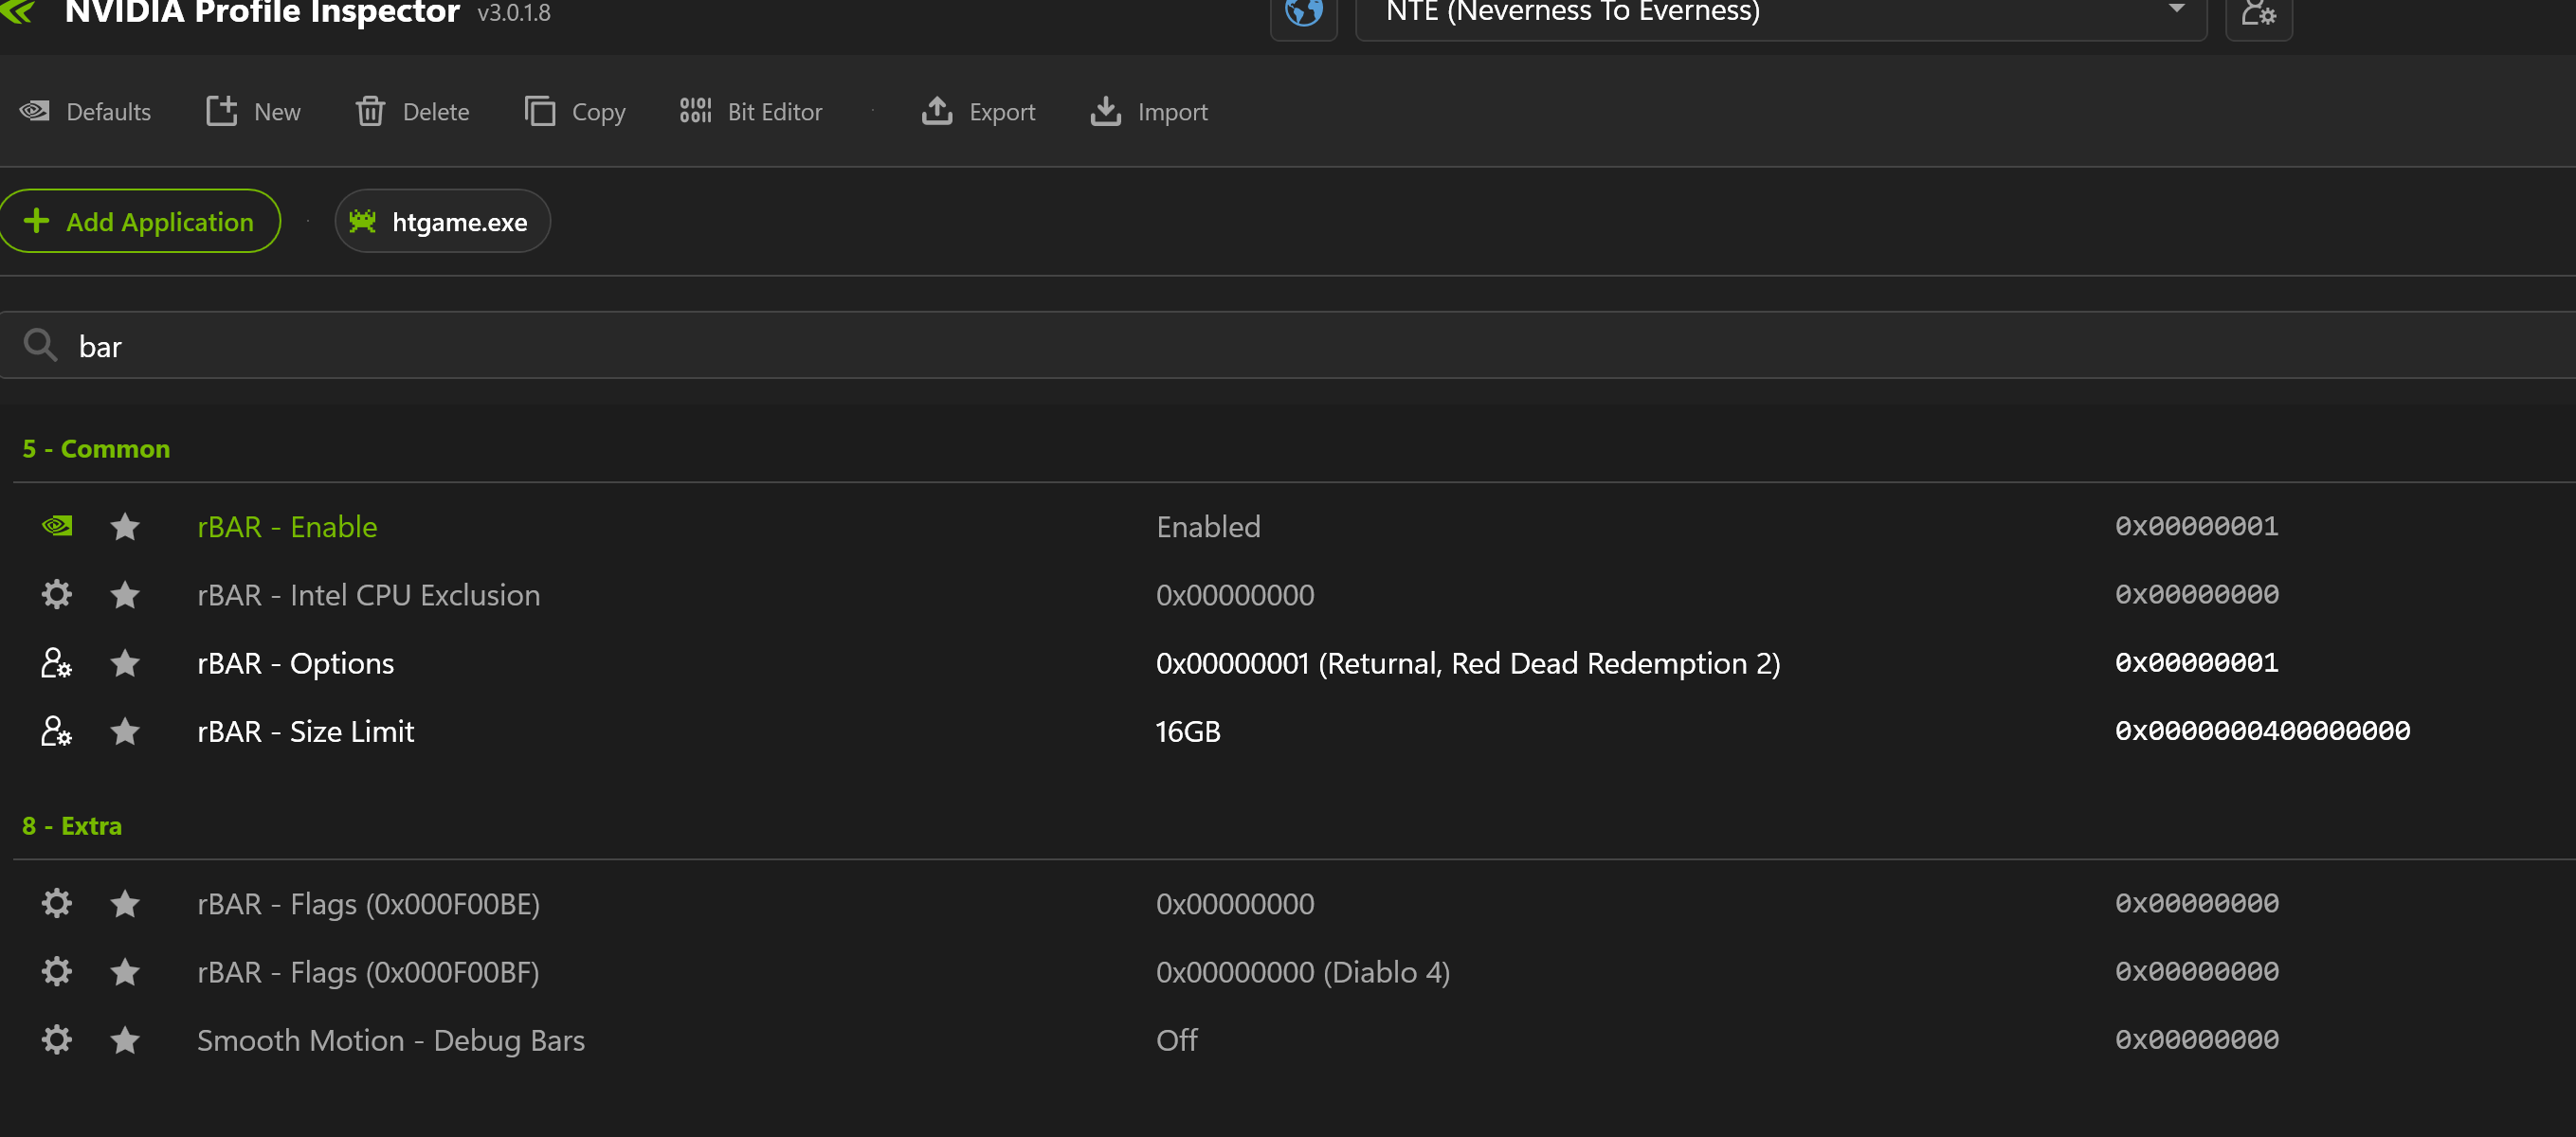Open the '16GB' value of rBAR - Size Limit
The height and width of the screenshot is (1137, 2576).
point(1188,732)
